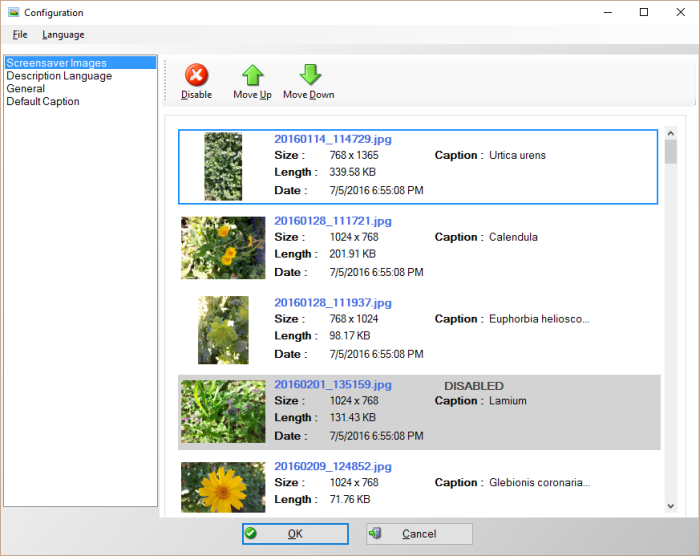Choose General settings category
The image size is (700, 556).
(25, 89)
